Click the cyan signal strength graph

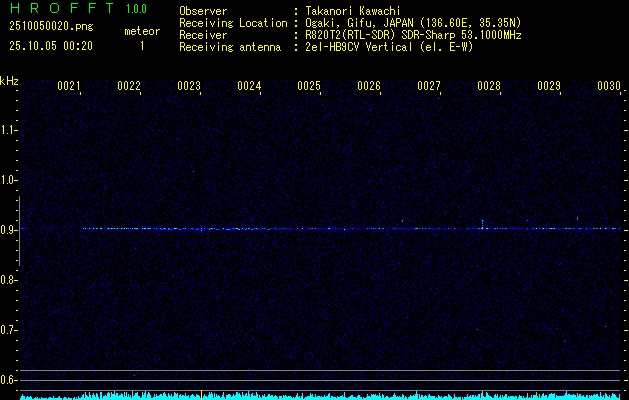click(321, 396)
